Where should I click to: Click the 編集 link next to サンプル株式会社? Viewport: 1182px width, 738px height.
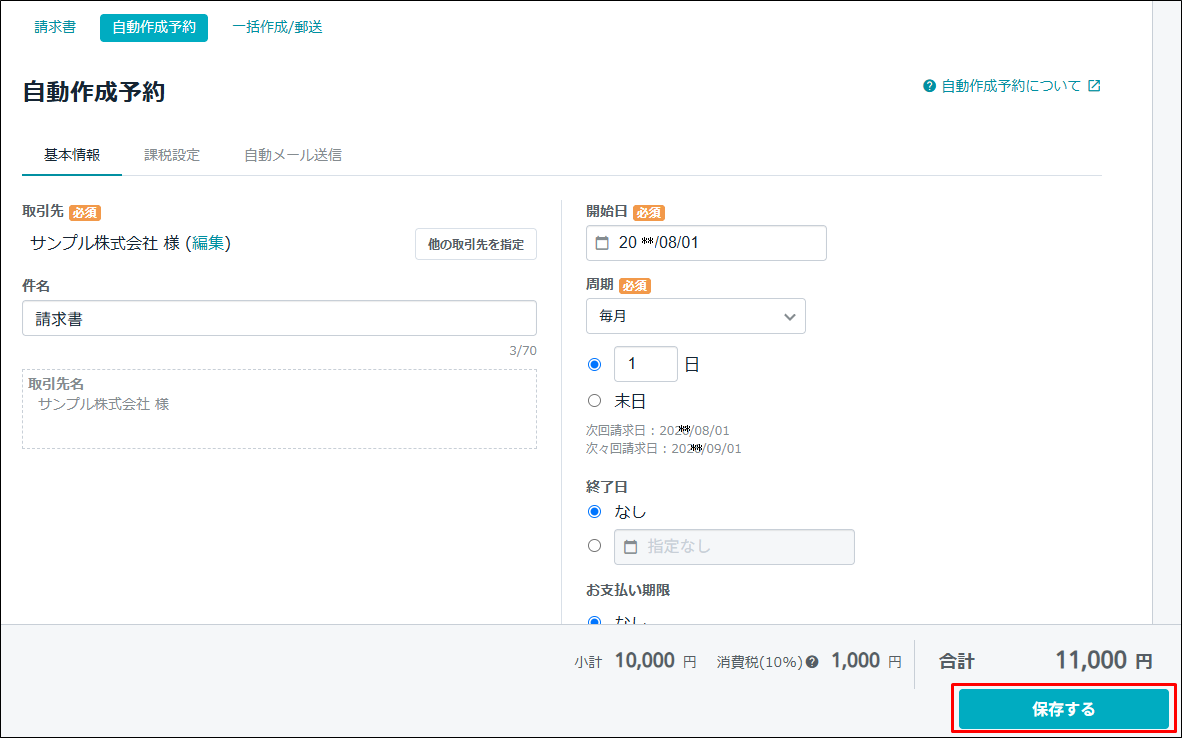tap(208, 243)
